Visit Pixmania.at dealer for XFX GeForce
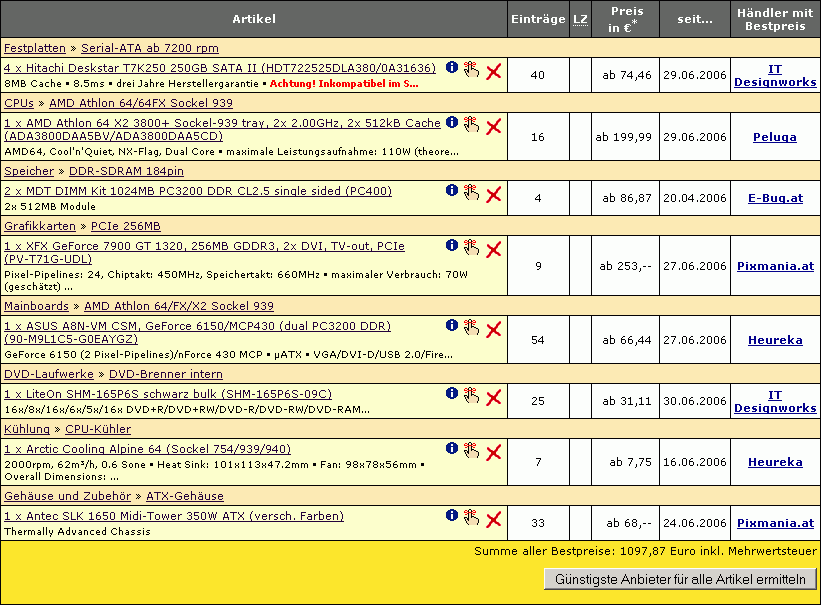Image resolution: width=821 pixels, height=605 pixels. click(x=775, y=266)
